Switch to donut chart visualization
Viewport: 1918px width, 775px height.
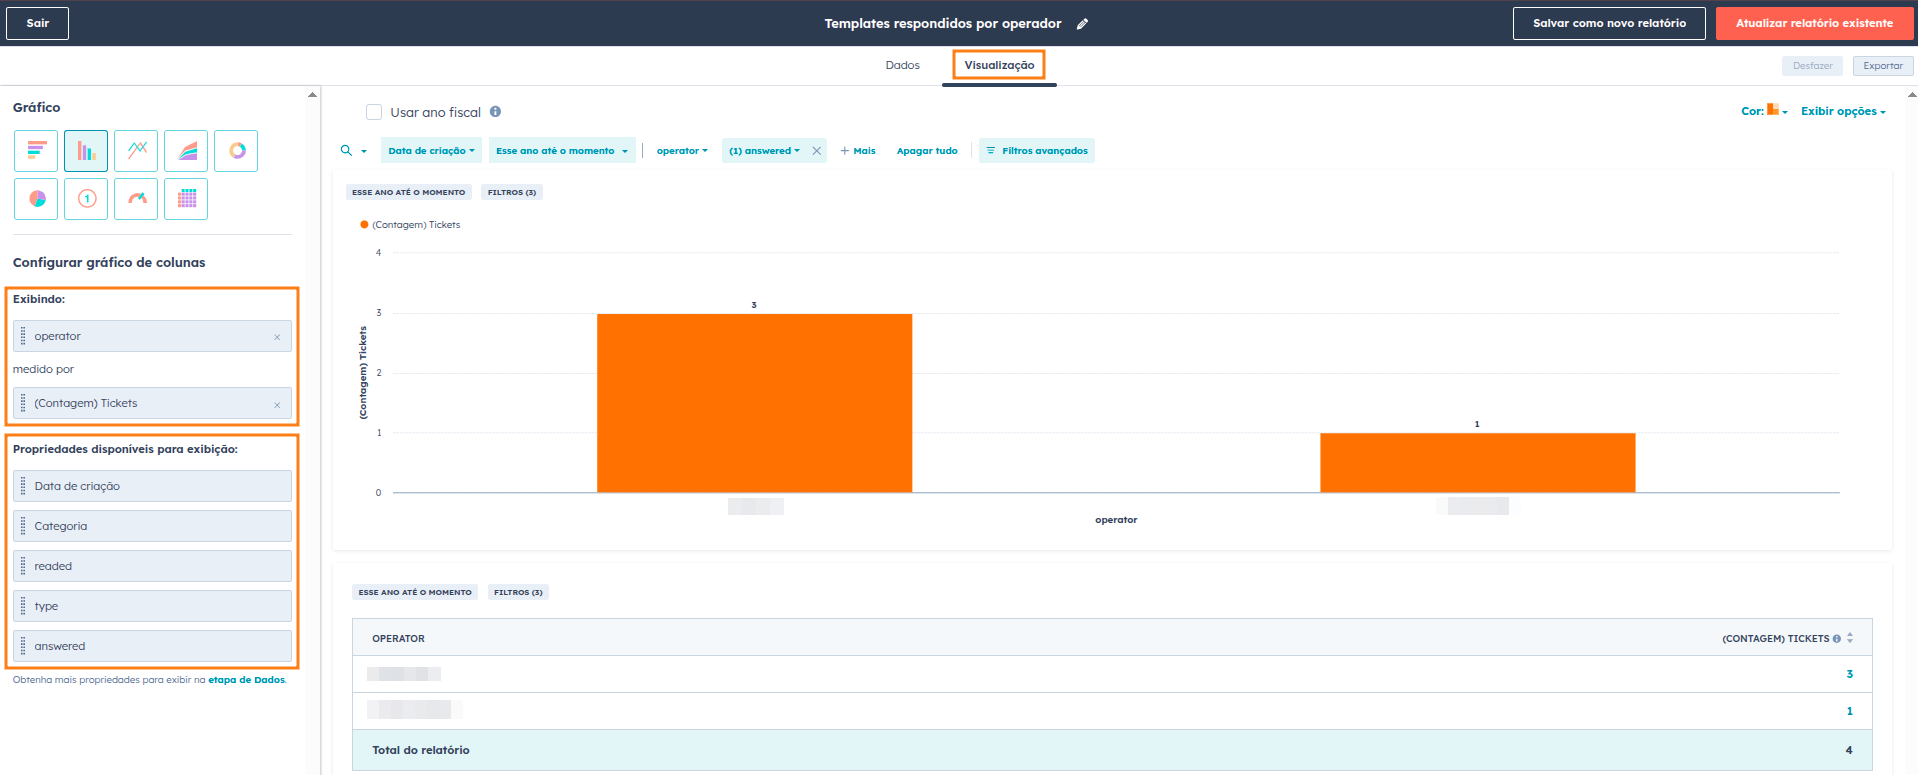pyautogui.click(x=237, y=151)
